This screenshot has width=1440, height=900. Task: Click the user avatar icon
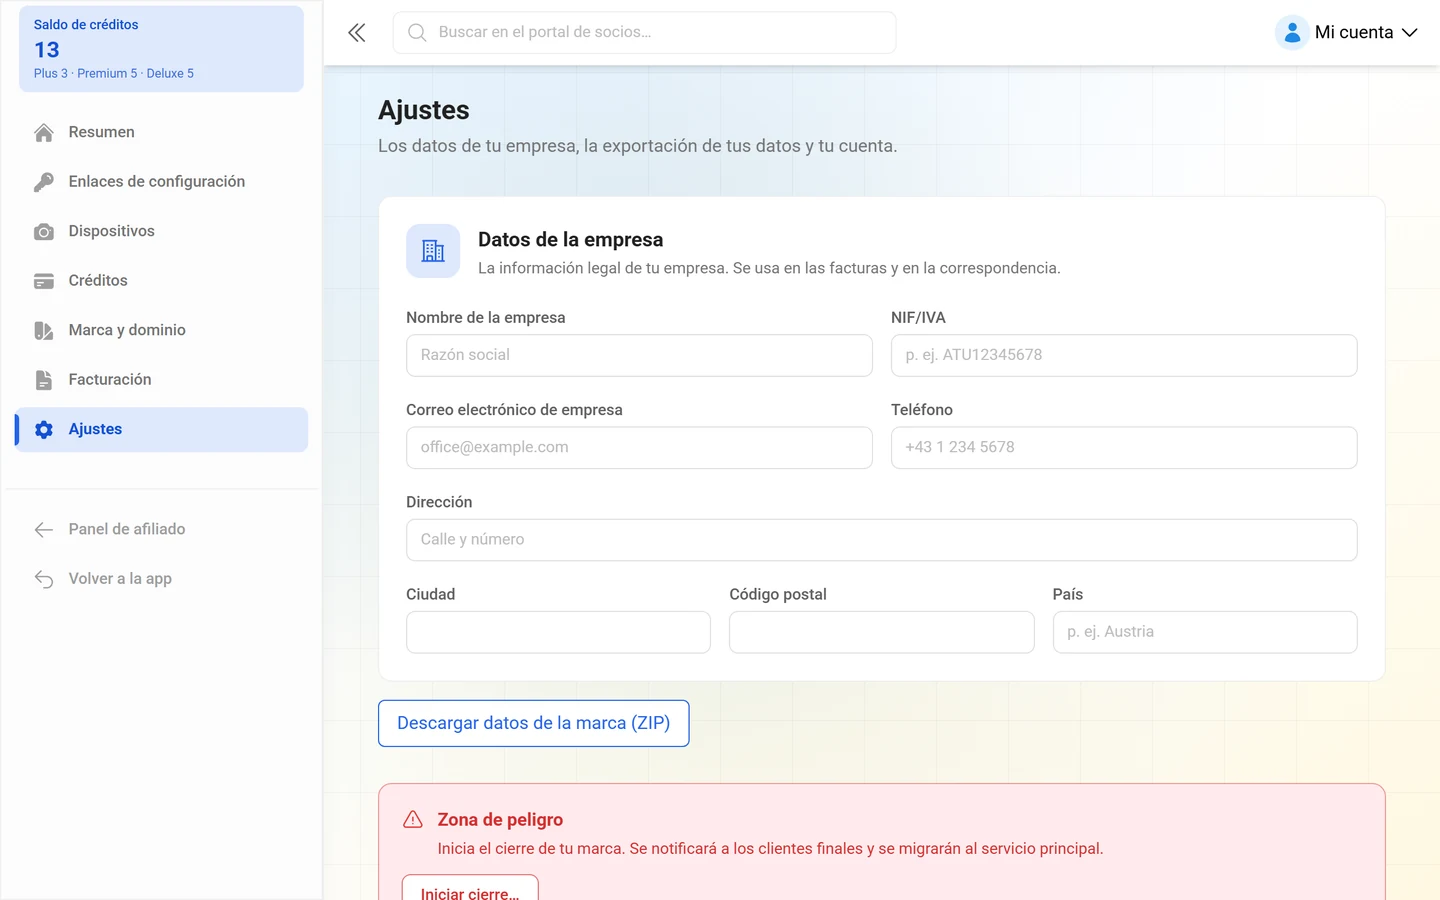pyautogui.click(x=1292, y=33)
